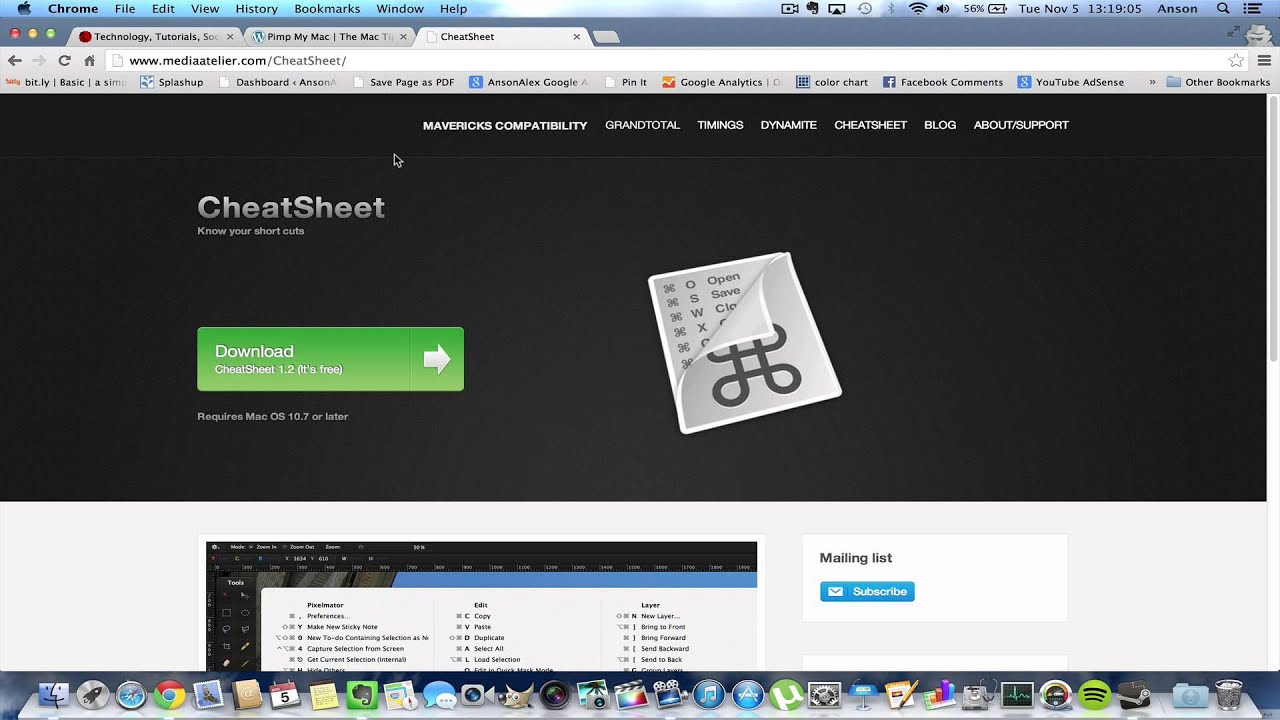Viewport: 1280px width, 720px height.
Task: Open the Anson user menu
Action: pos(1177,9)
